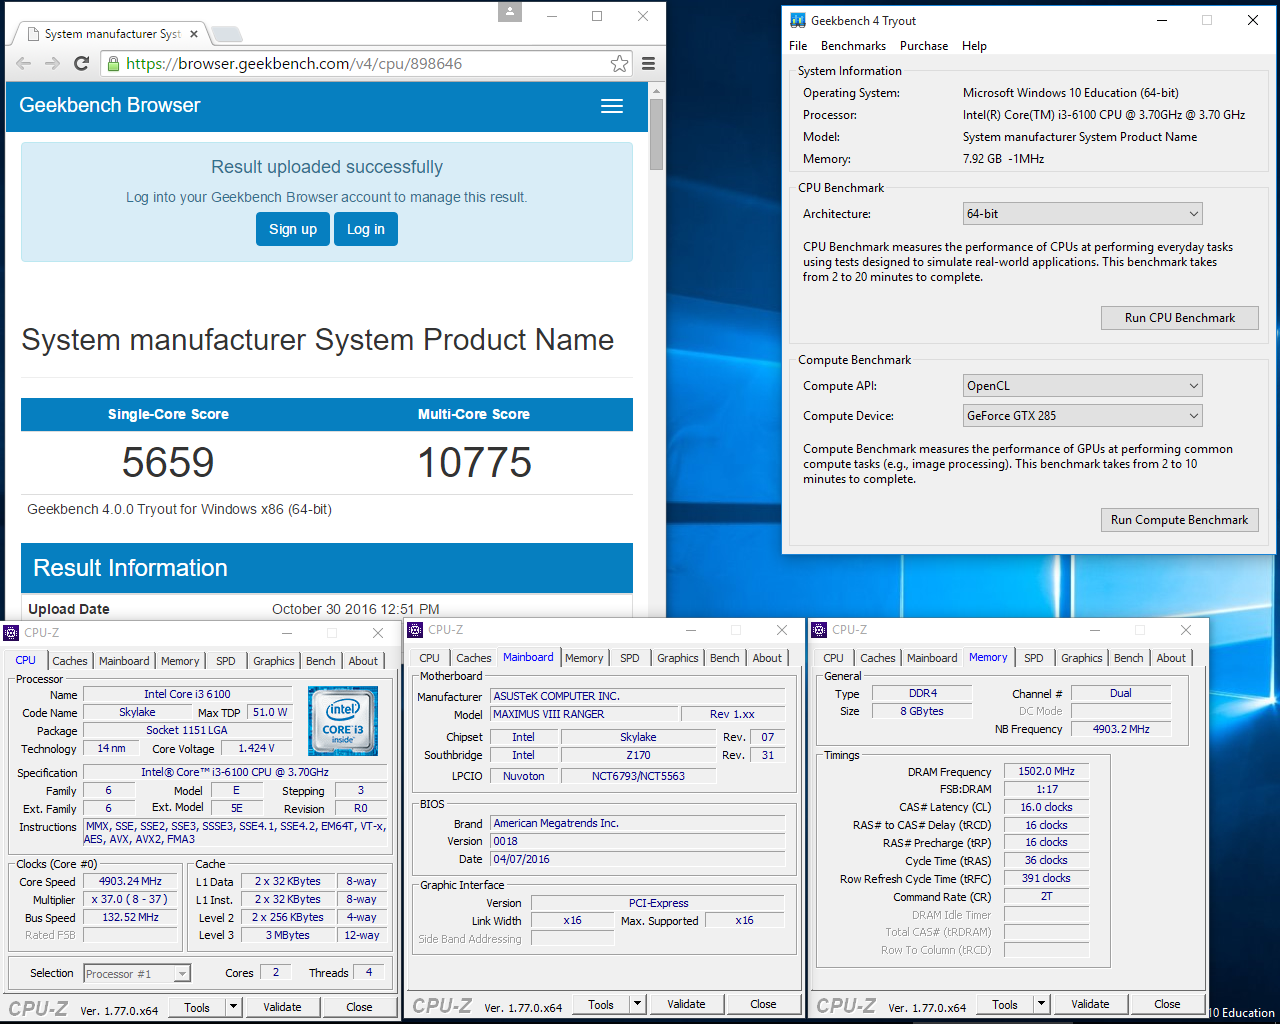
Task: Open the Geekbench Purchase menu
Action: pyautogui.click(x=924, y=46)
